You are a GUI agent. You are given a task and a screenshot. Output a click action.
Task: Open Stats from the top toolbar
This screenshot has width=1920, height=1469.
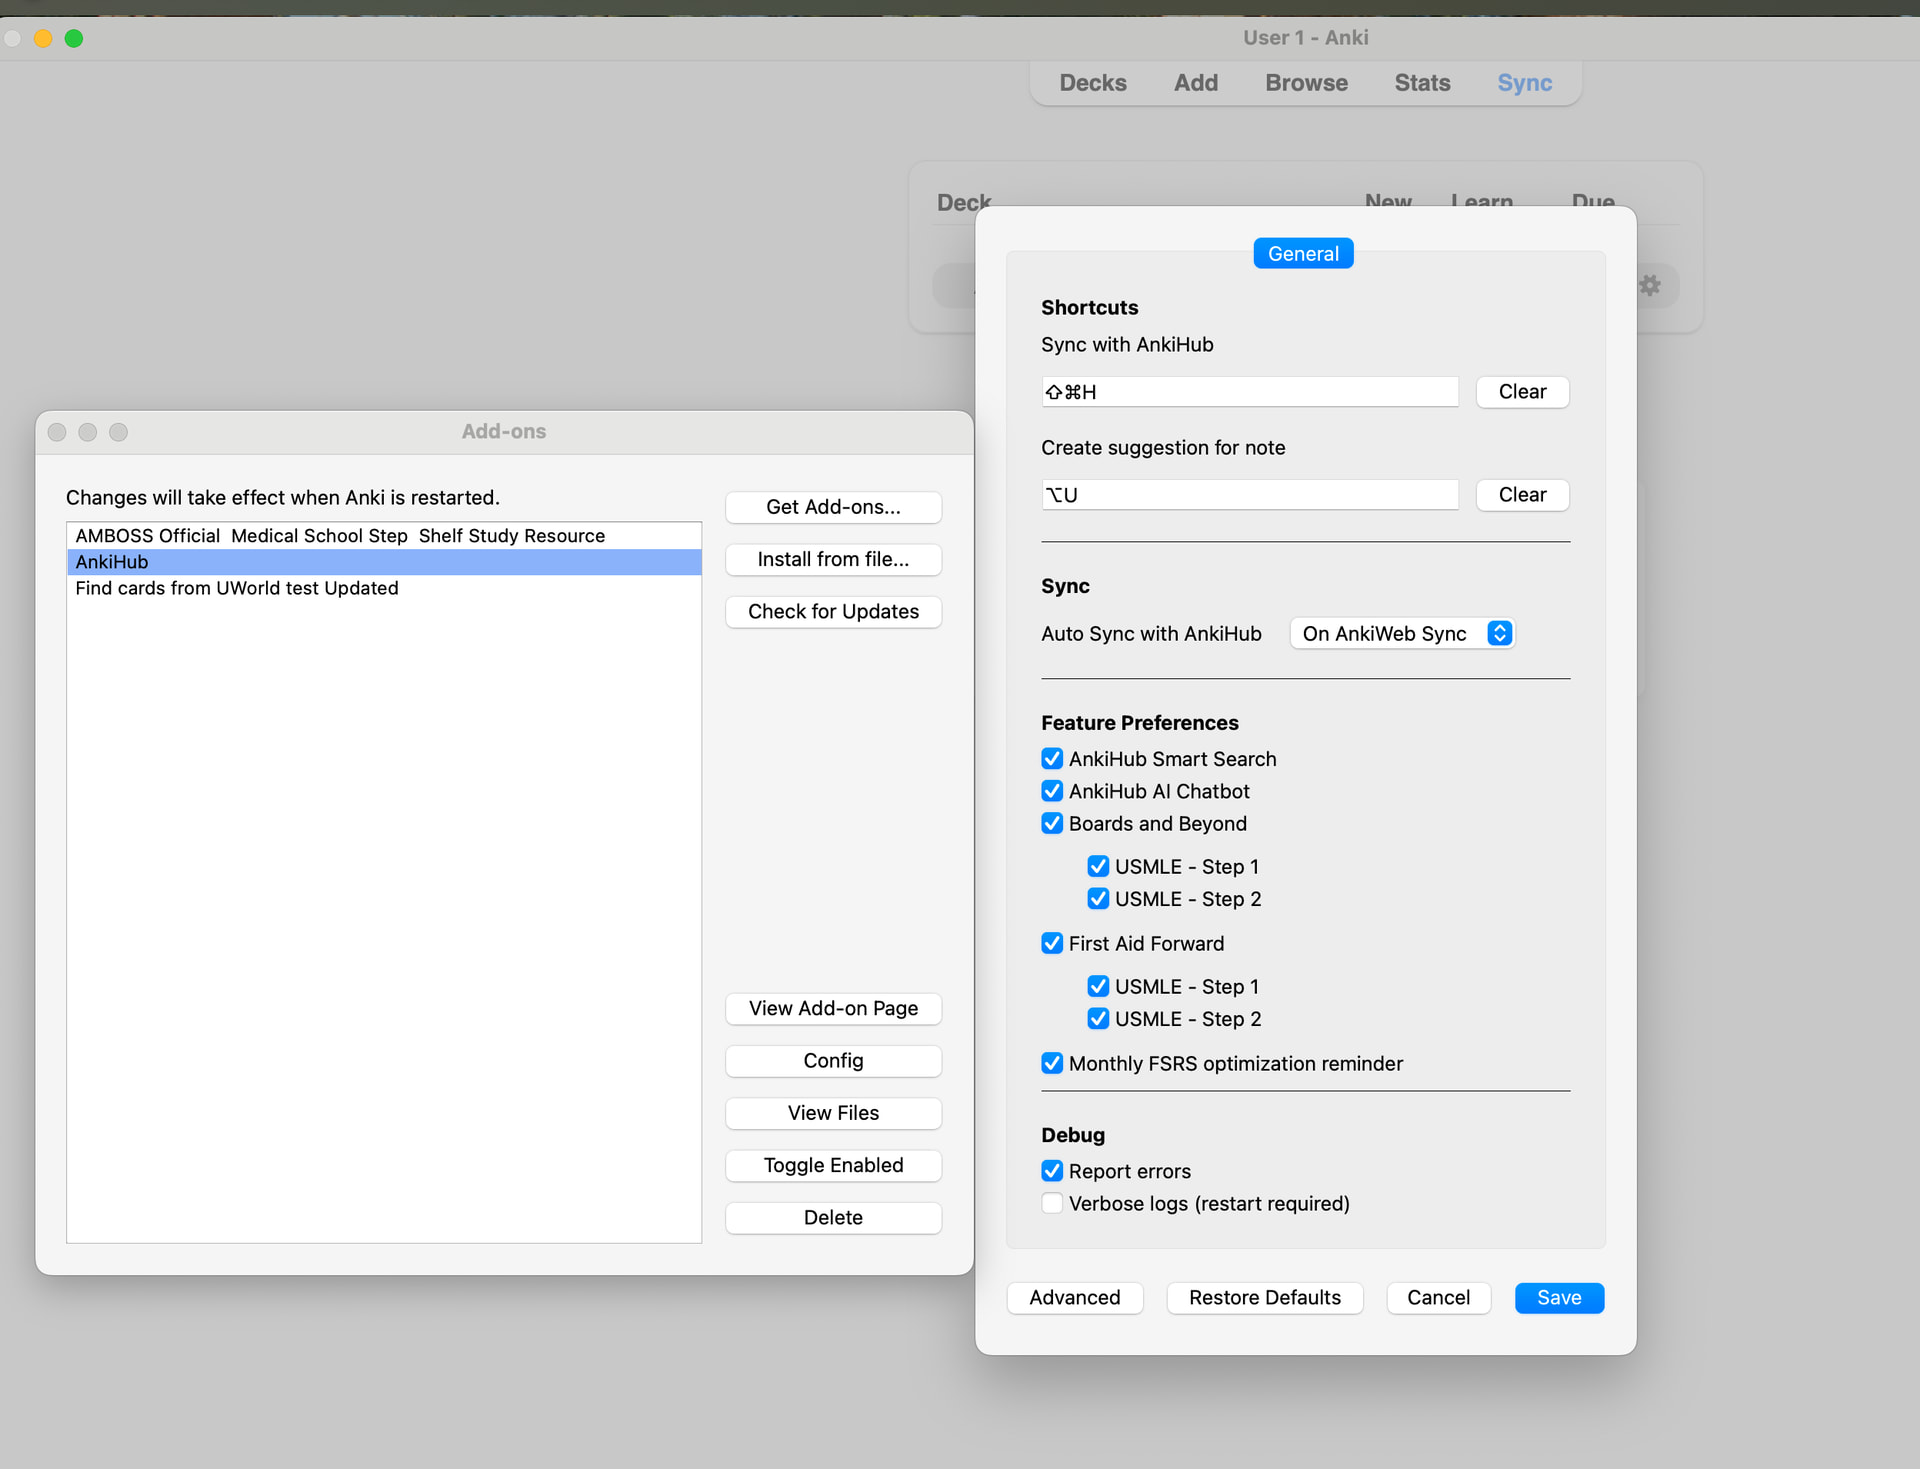[x=1422, y=83]
